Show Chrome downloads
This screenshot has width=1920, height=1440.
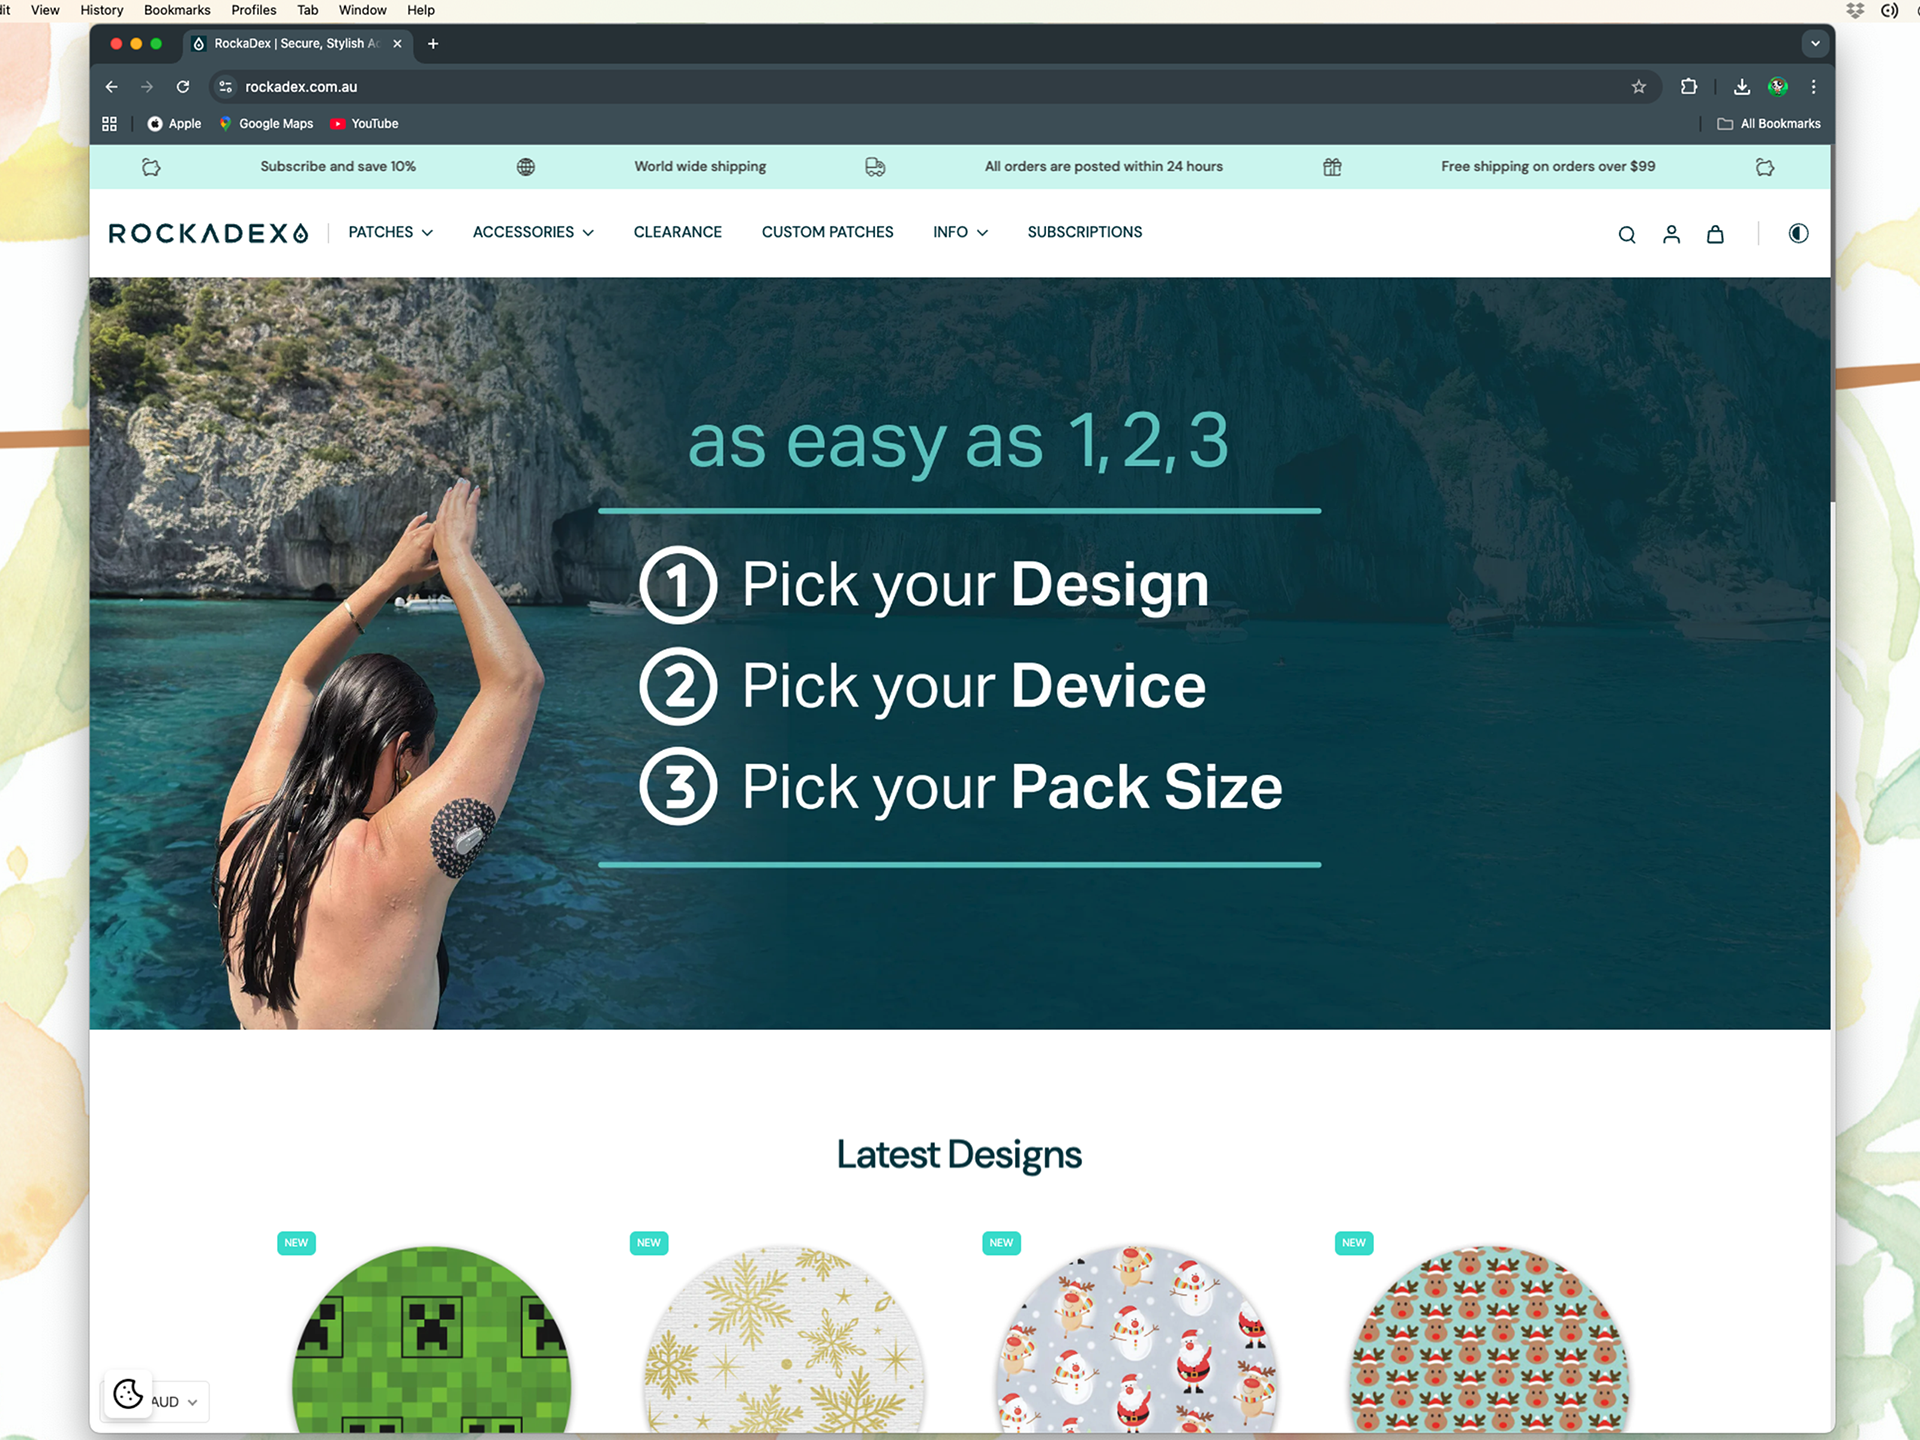pyautogui.click(x=1742, y=87)
